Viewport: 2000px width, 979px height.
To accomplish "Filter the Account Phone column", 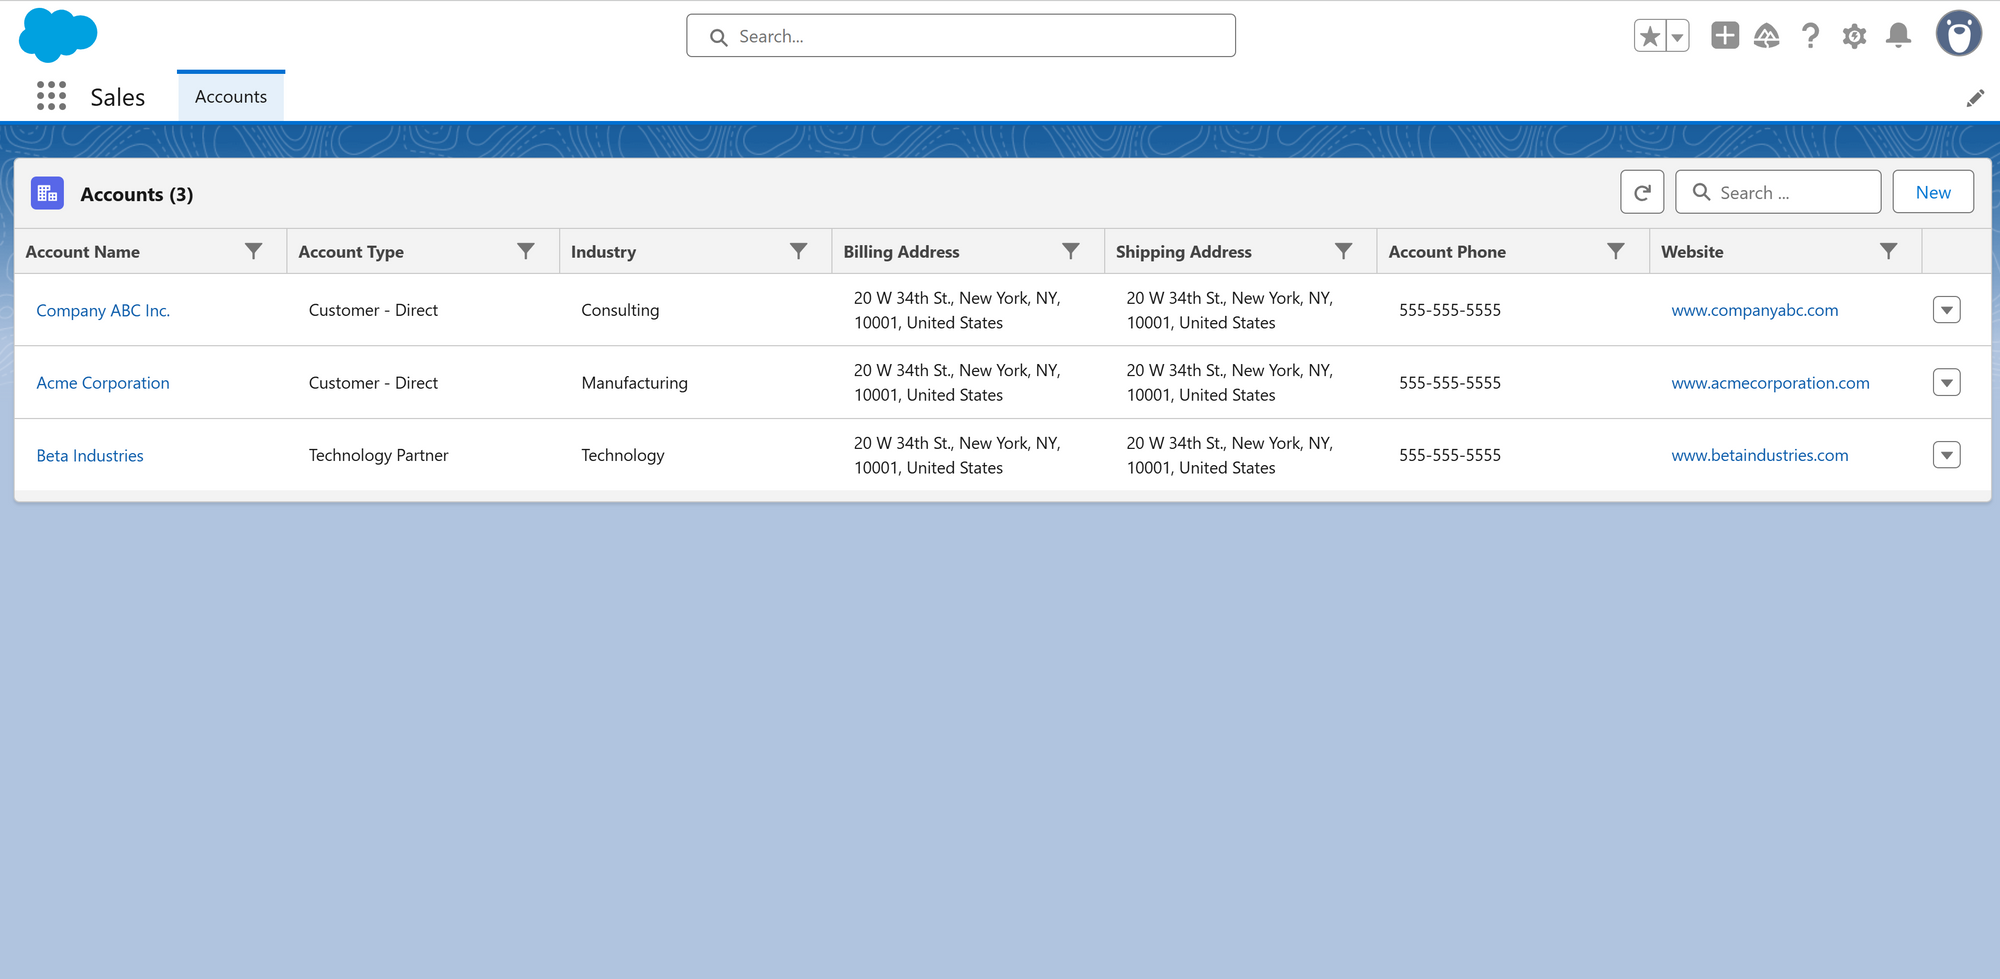I will click(1615, 251).
